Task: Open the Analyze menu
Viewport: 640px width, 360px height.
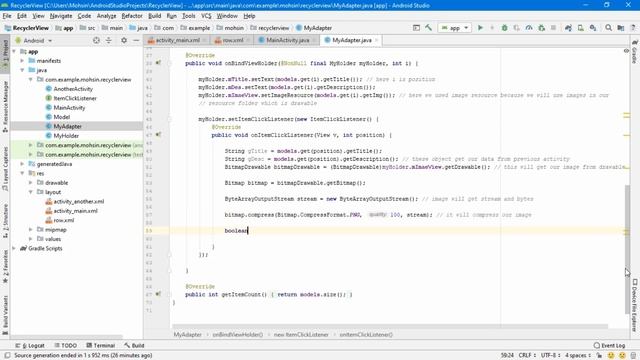Action: (x=107, y=16)
